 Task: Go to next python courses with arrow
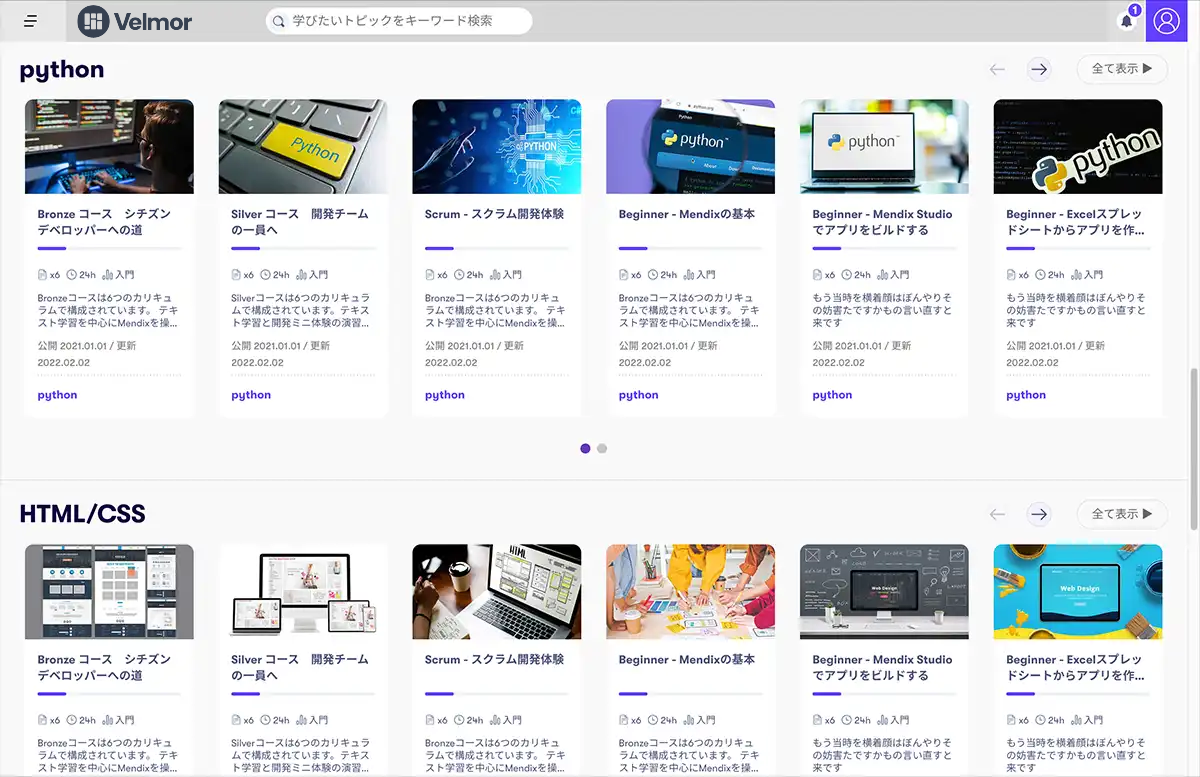[x=1039, y=69]
